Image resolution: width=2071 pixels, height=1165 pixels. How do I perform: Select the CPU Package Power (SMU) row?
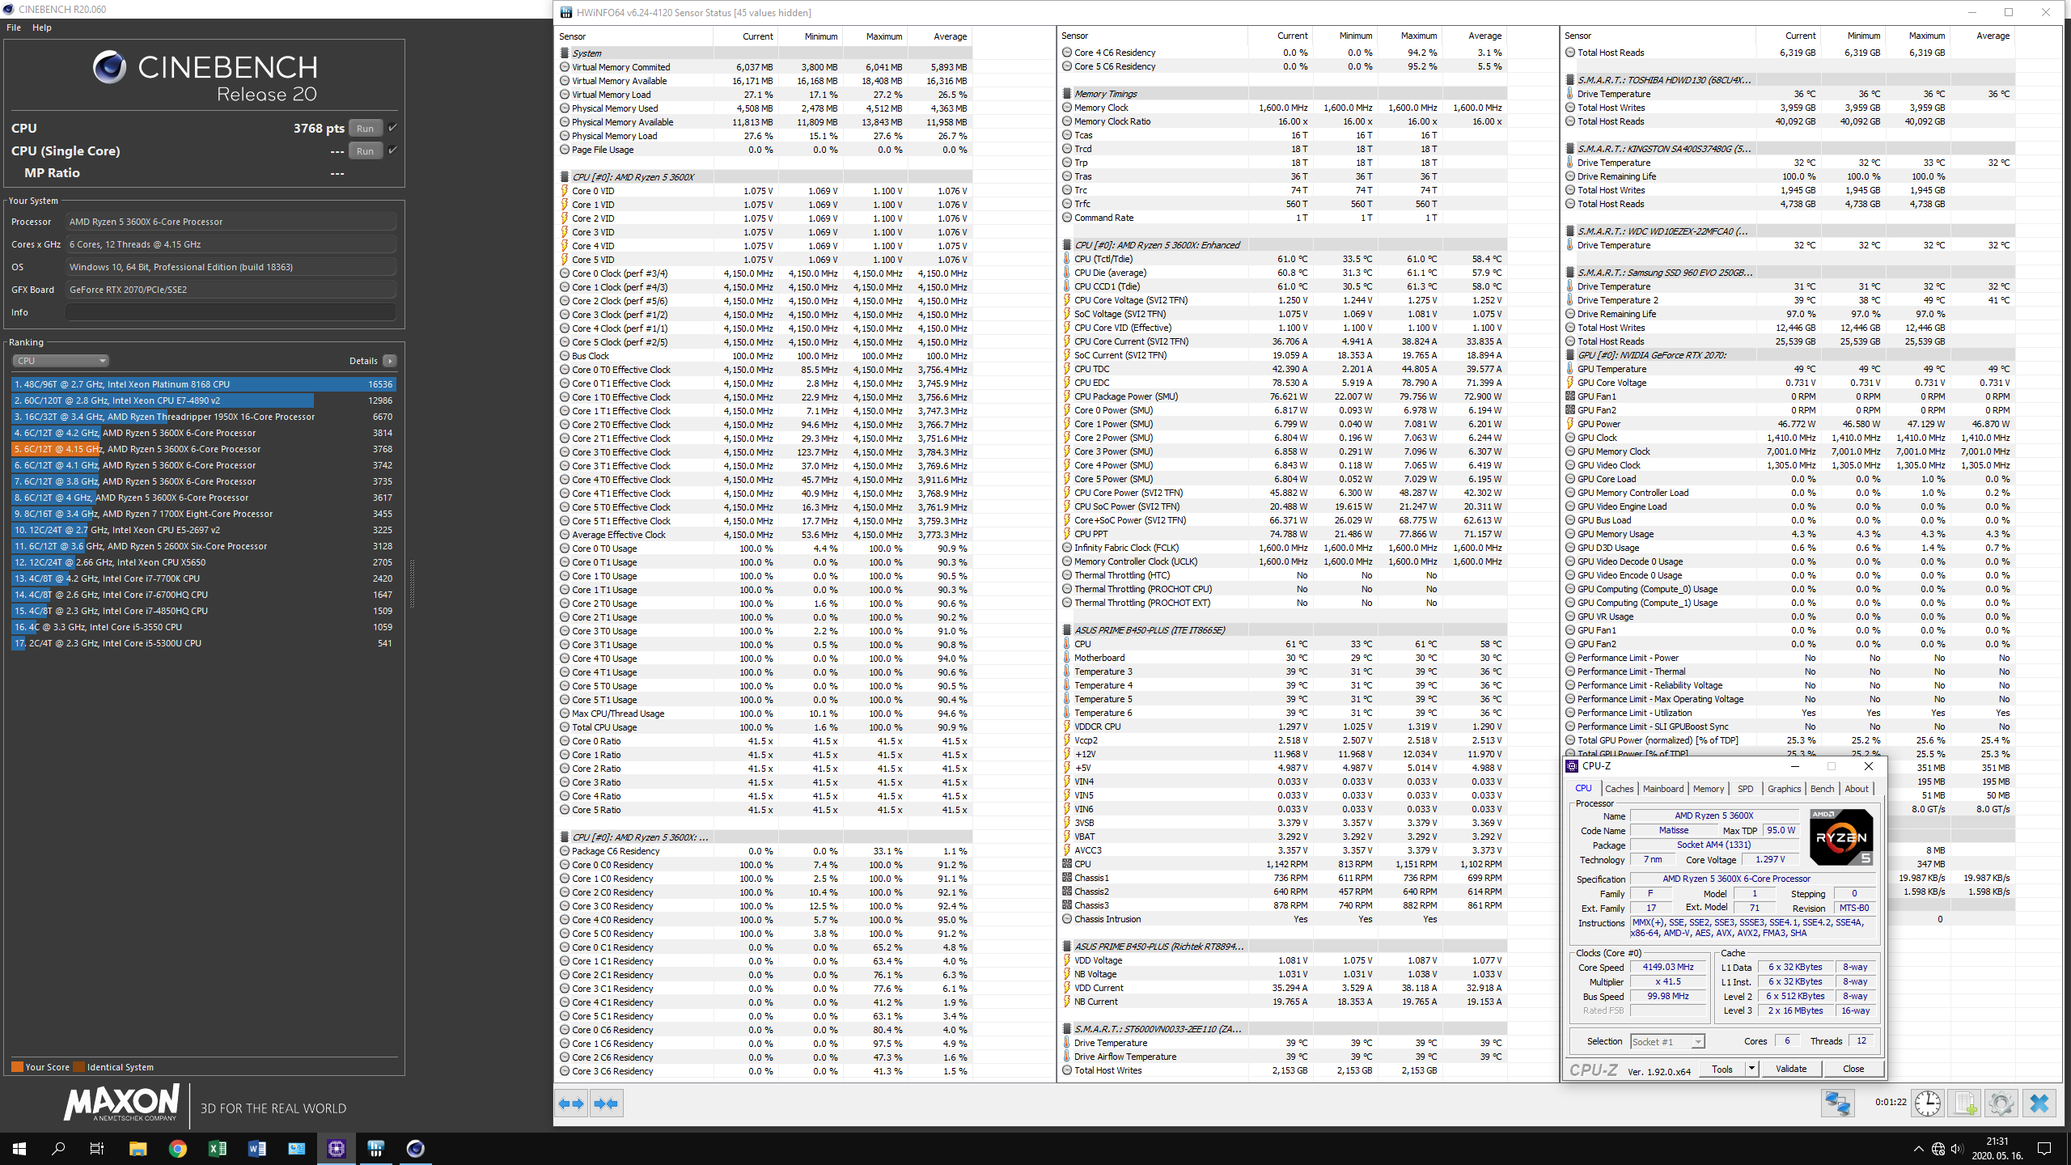point(1283,396)
